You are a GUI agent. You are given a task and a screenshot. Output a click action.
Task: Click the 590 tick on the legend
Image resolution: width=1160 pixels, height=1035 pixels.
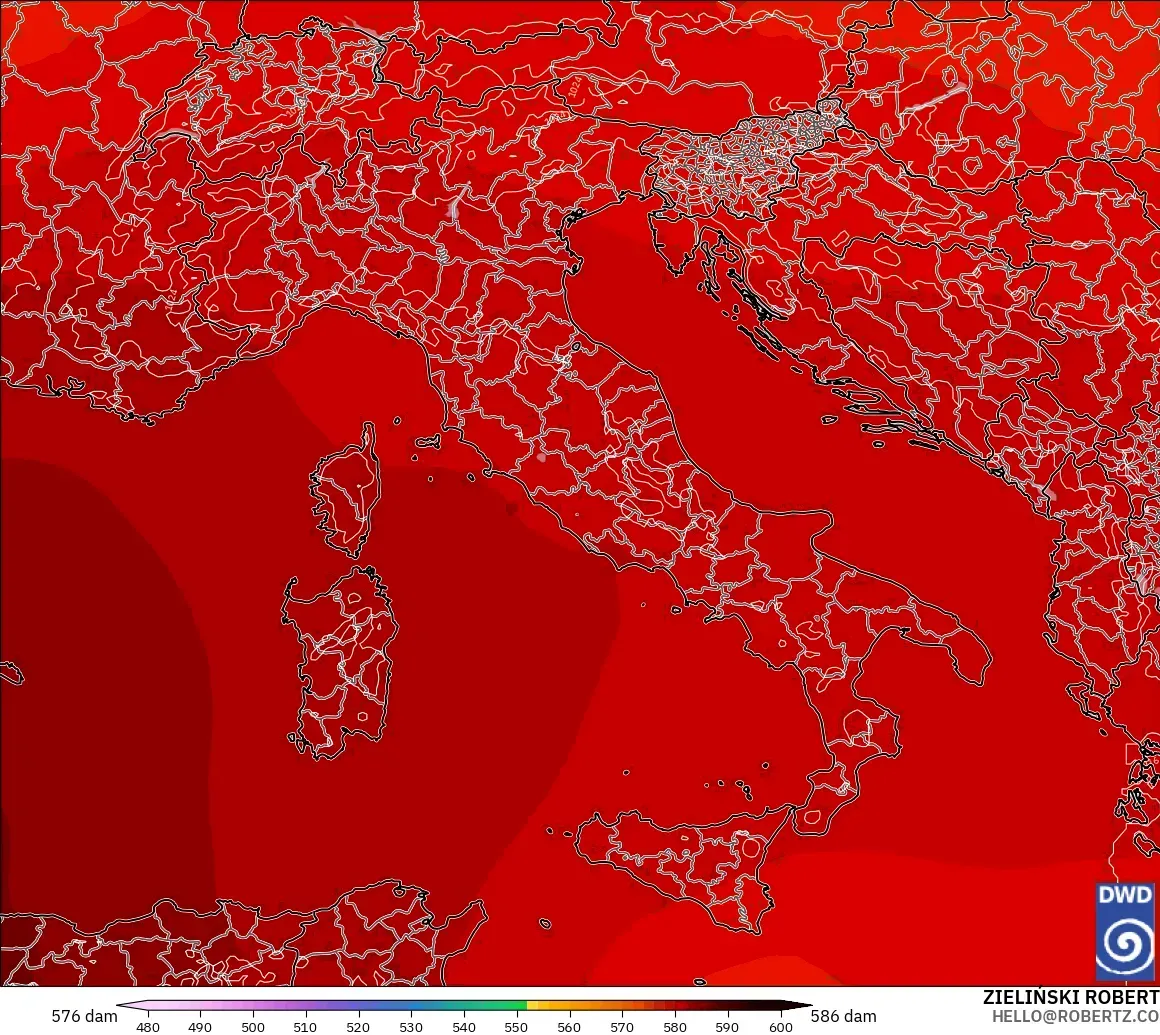pos(727,1027)
